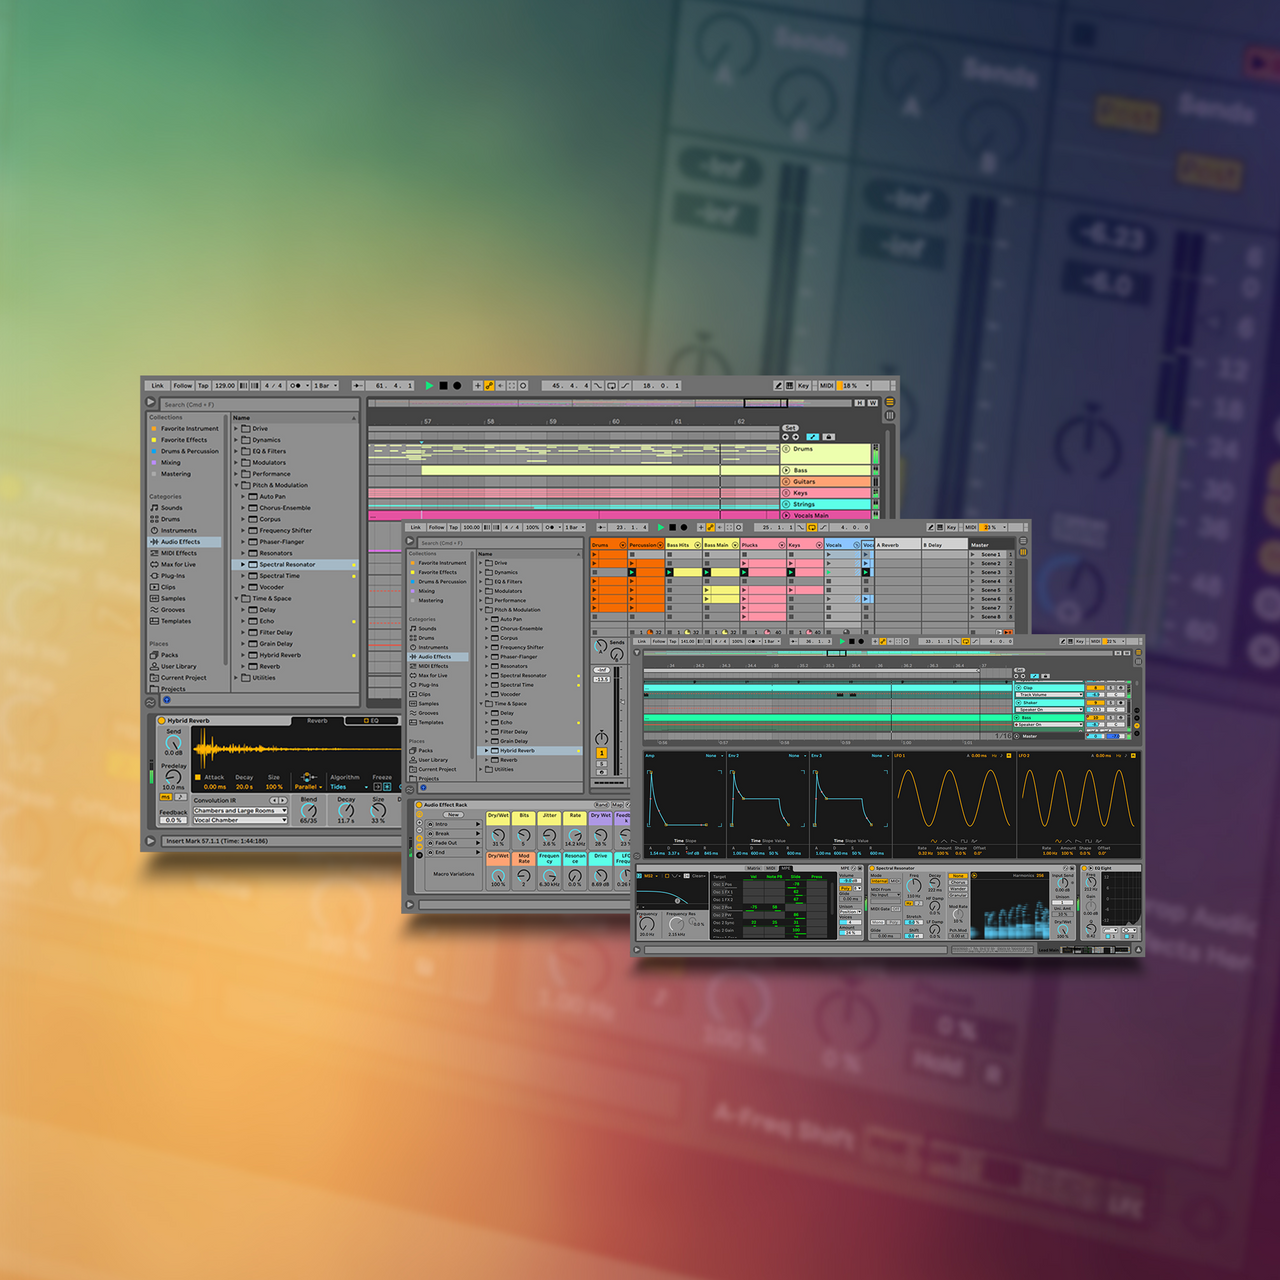Select the Plug-Ins browser icon
Screen dimensions: 1280x1280
tap(152, 576)
